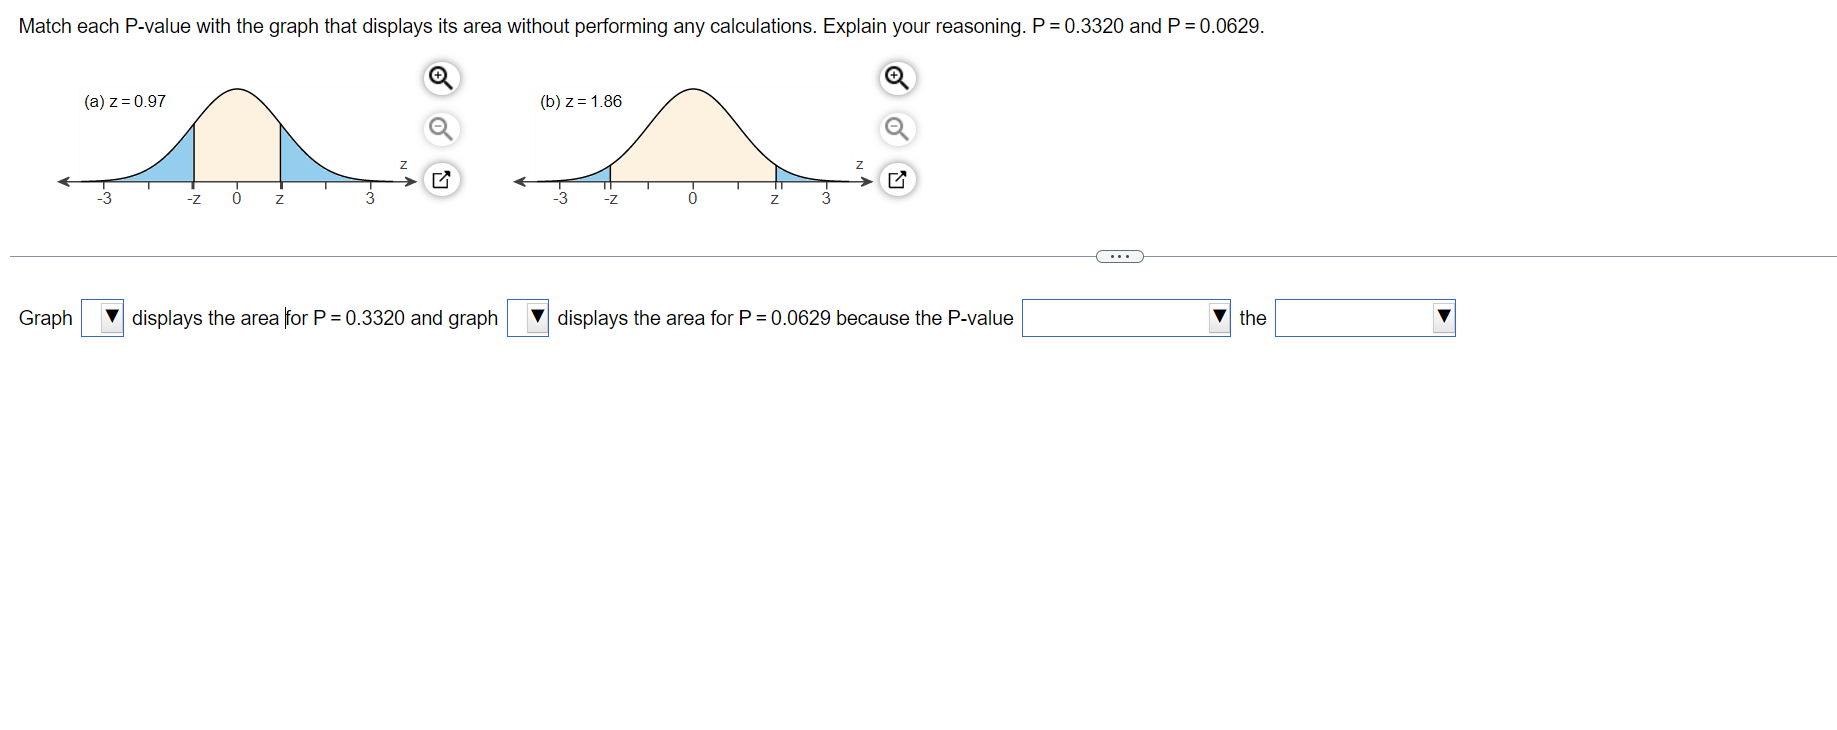The image size is (1837, 730).
Task: Click the empty comparison answer box
Action: (1110, 317)
